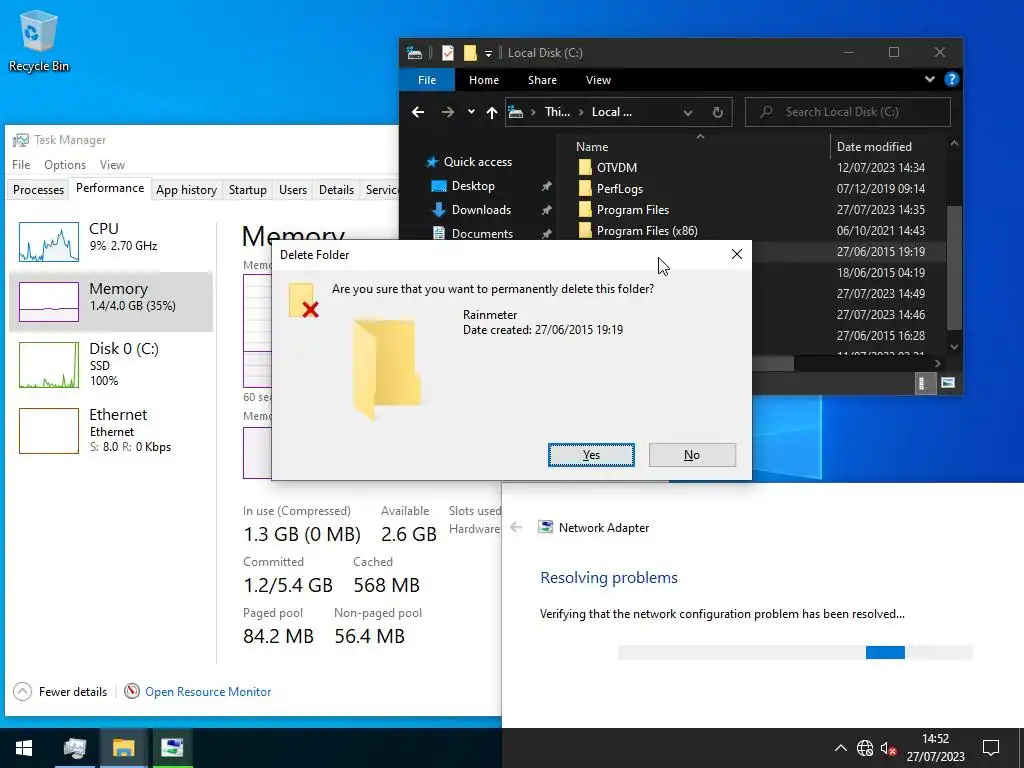Open Customize Quick Access Toolbar dropdown
The width and height of the screenshot is (1024, 768).
click(488, 54)
